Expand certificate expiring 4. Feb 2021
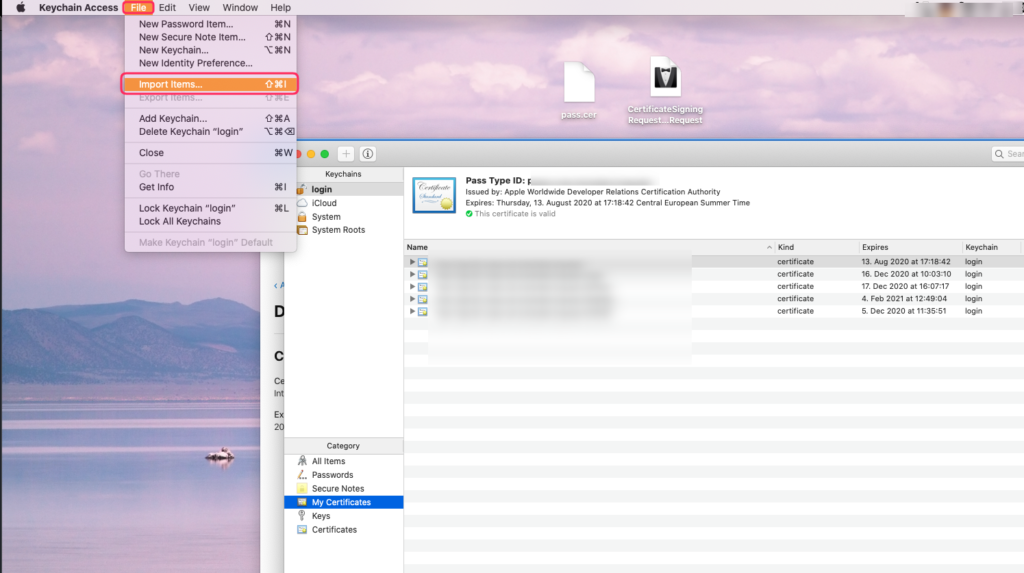 point(412,299)
